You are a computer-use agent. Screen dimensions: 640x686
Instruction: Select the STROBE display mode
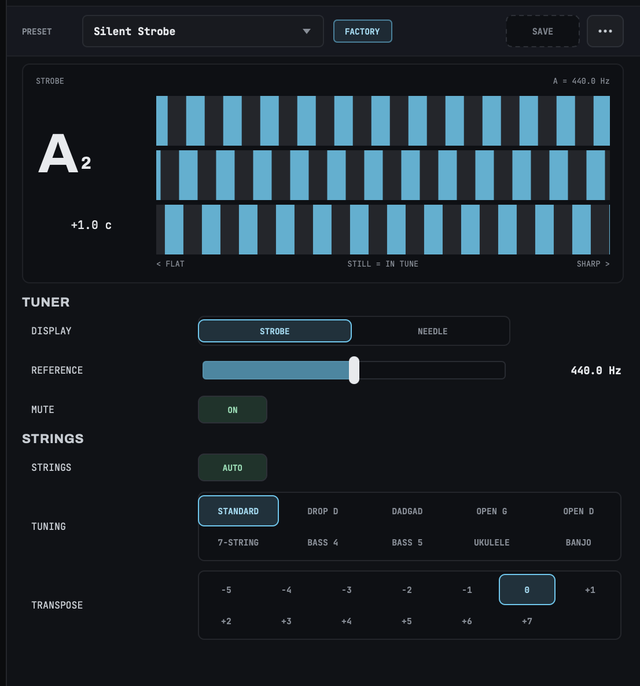pos(275,331)
